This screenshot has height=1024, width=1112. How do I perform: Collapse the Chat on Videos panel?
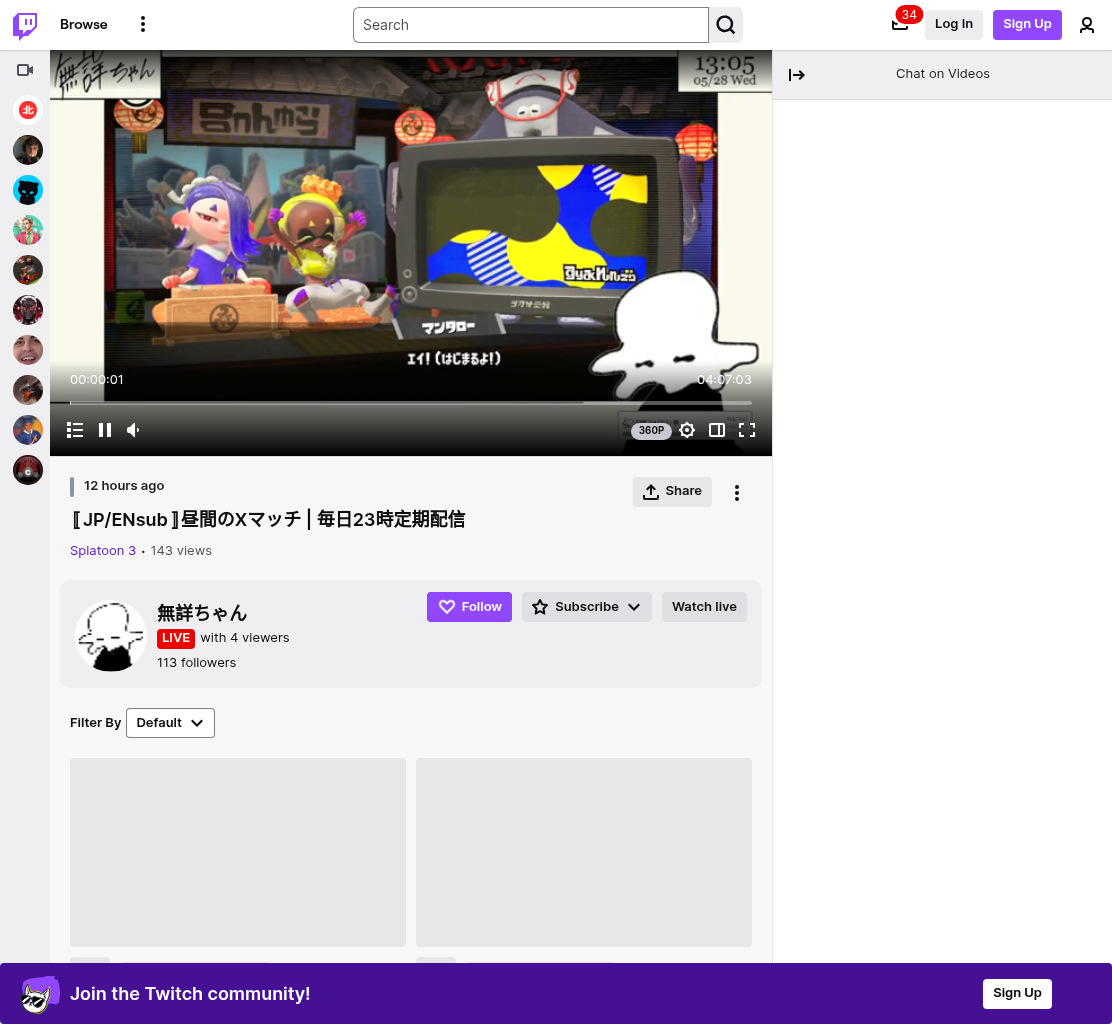pos(796,74)
